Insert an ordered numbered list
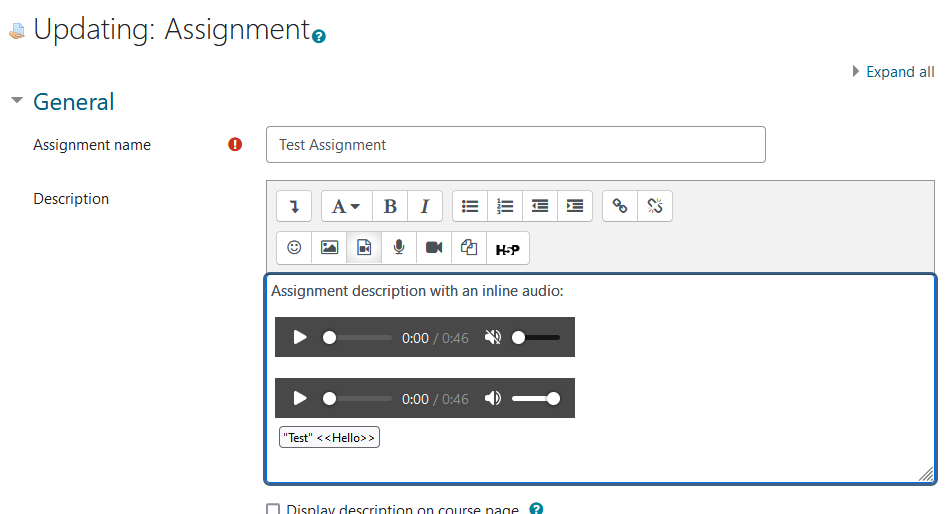This screenshot has width=950, height=514. pos(505,206)
